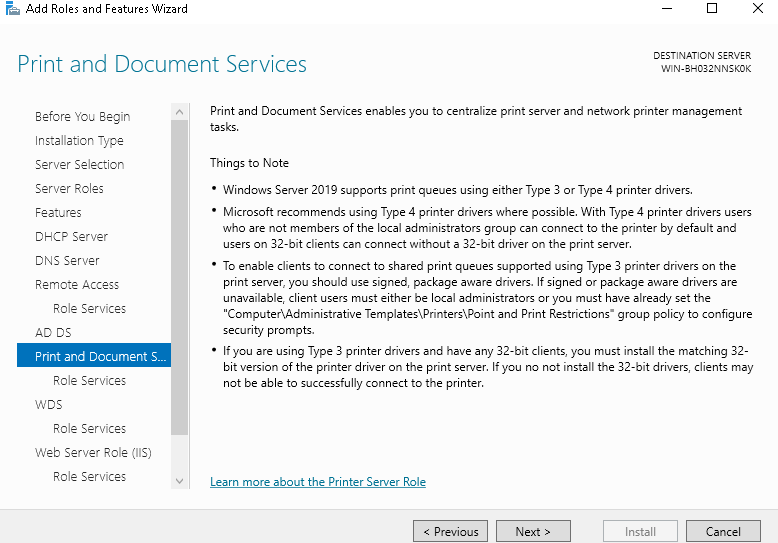Proceed with the Next button

click(534, 532)
